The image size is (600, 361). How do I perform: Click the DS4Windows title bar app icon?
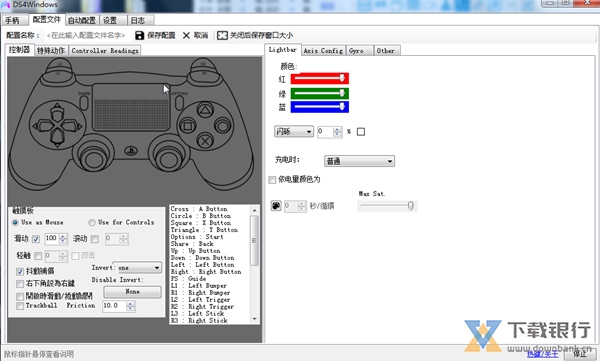5,5
